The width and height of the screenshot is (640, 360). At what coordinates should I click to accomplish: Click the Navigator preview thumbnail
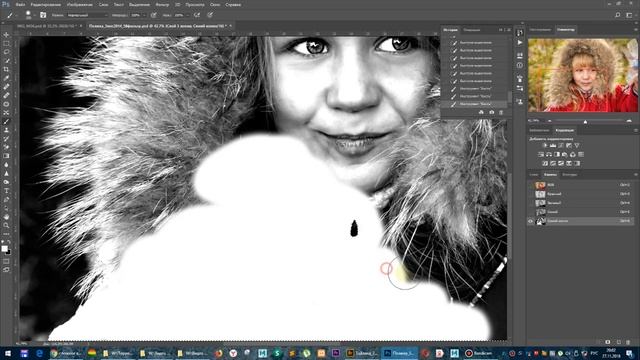582,75
